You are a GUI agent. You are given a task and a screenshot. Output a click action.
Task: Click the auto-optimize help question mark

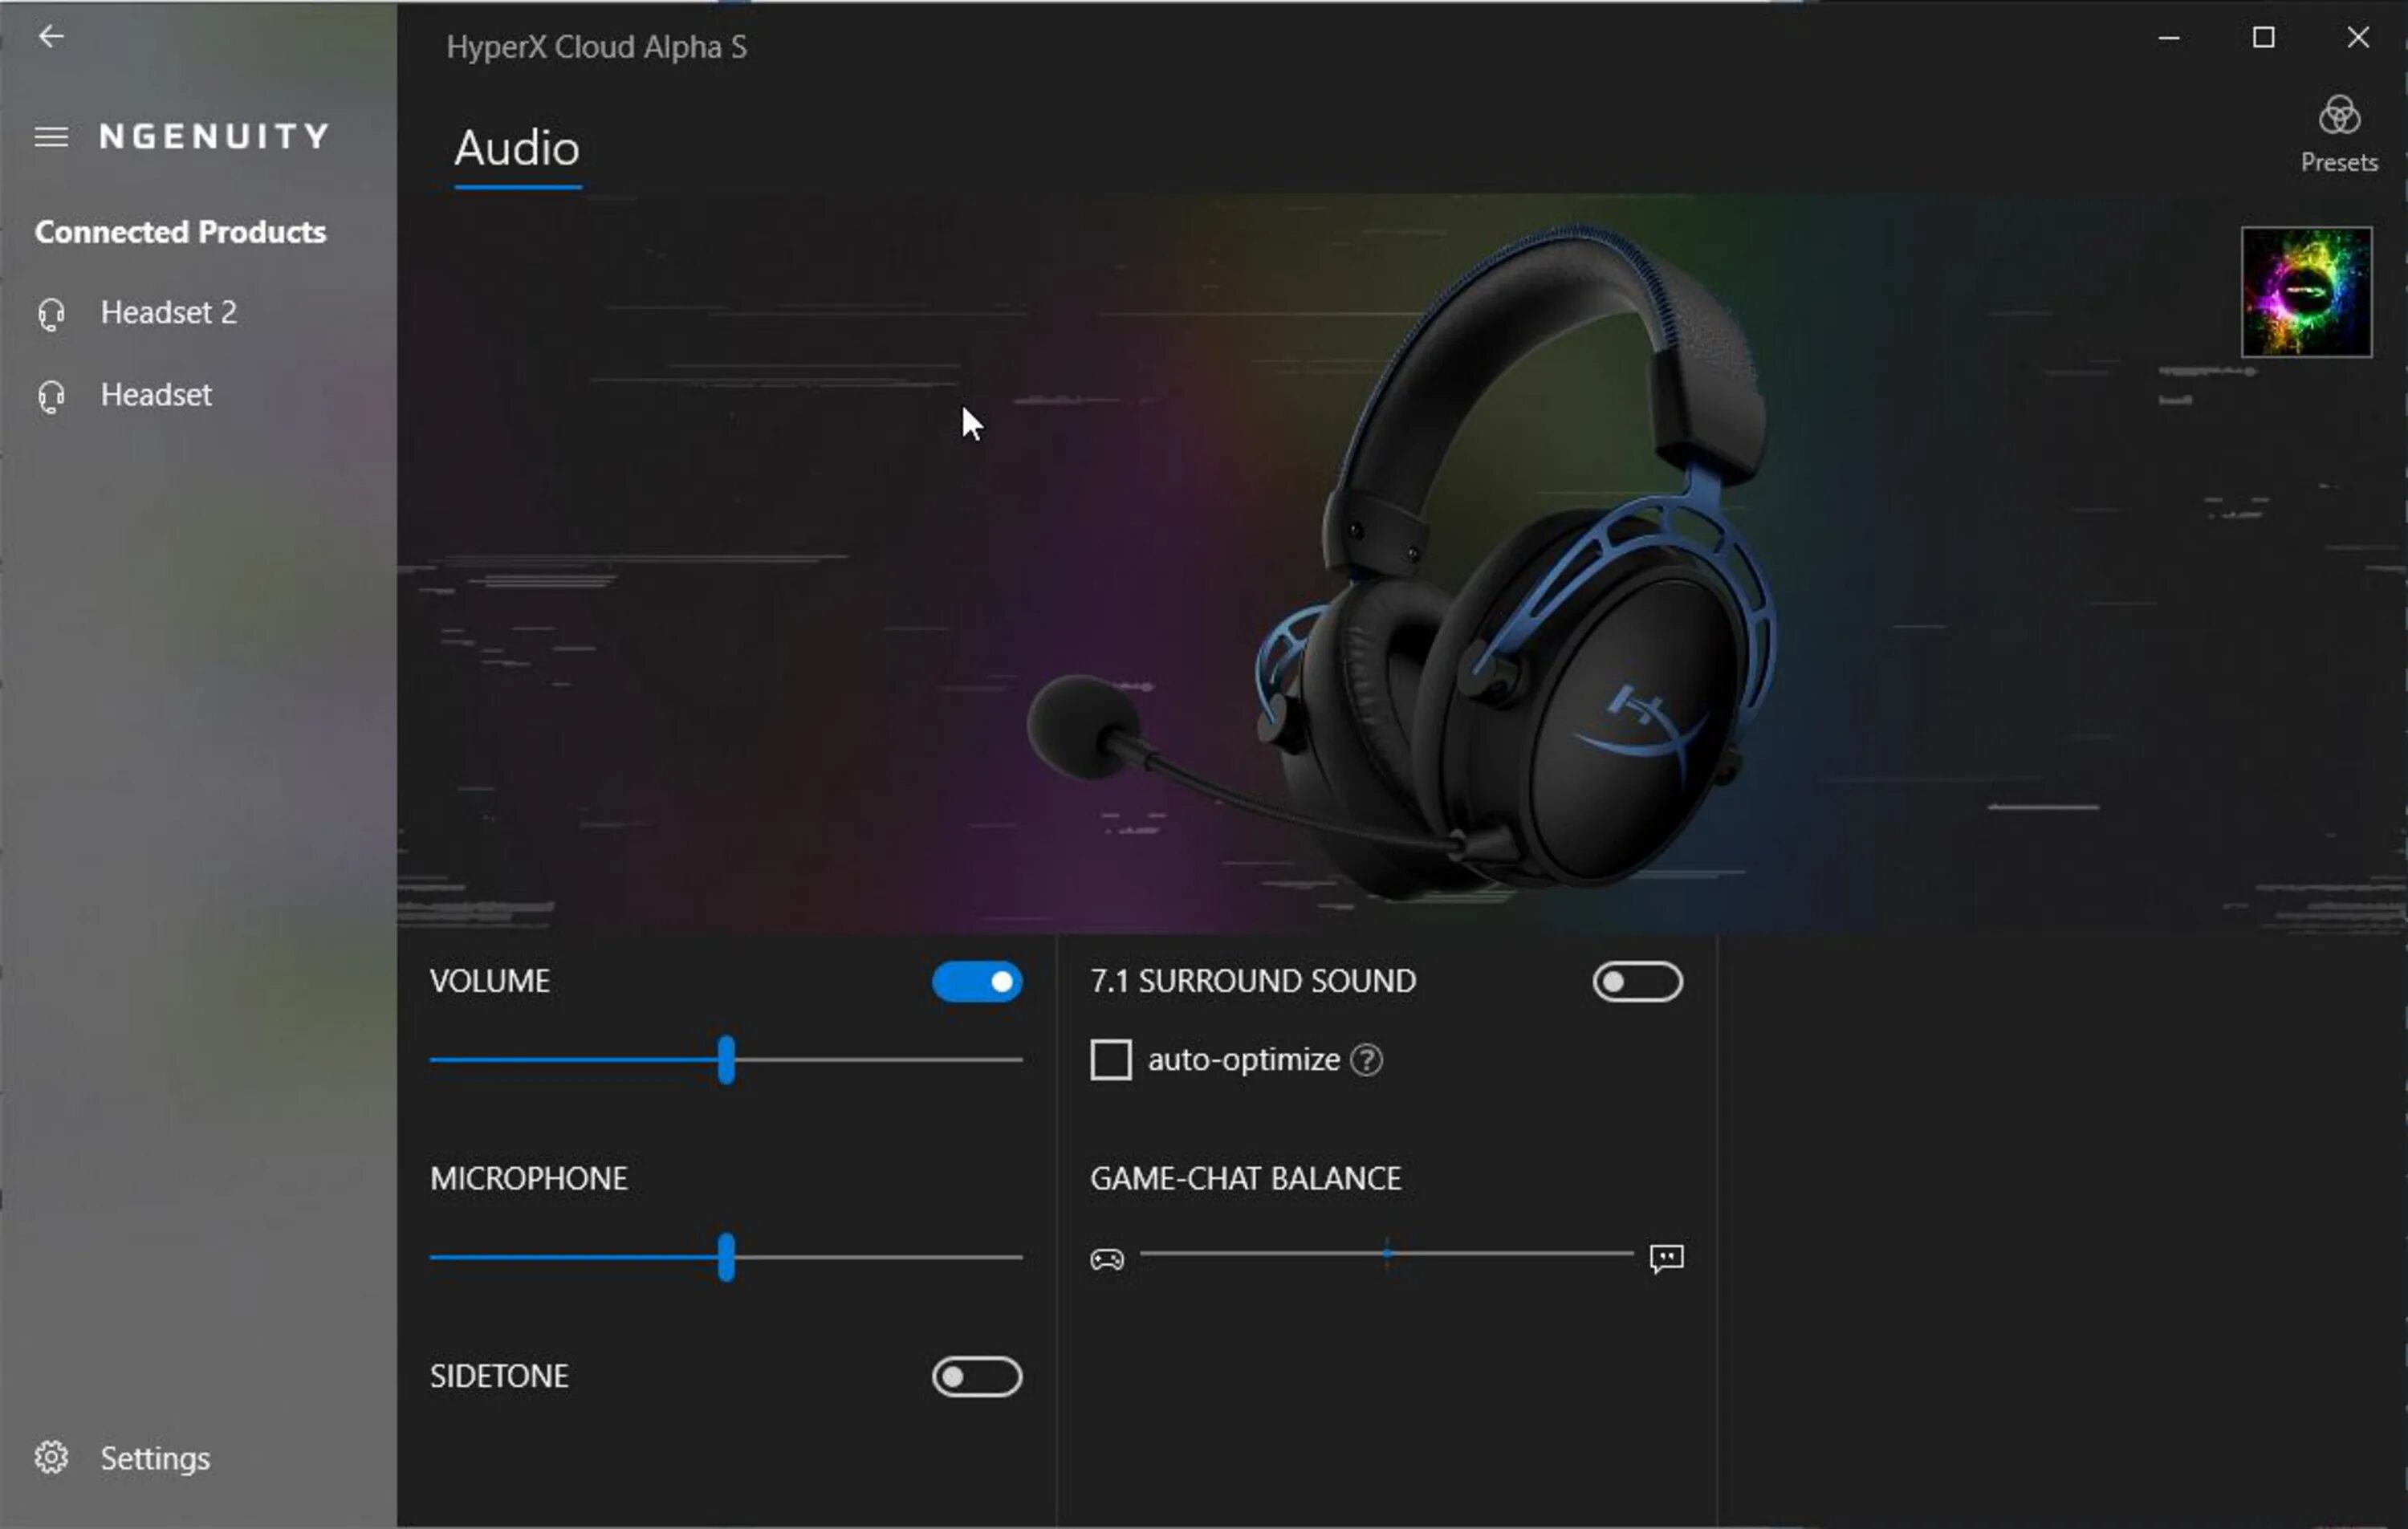click(x=1367, y=1059)
